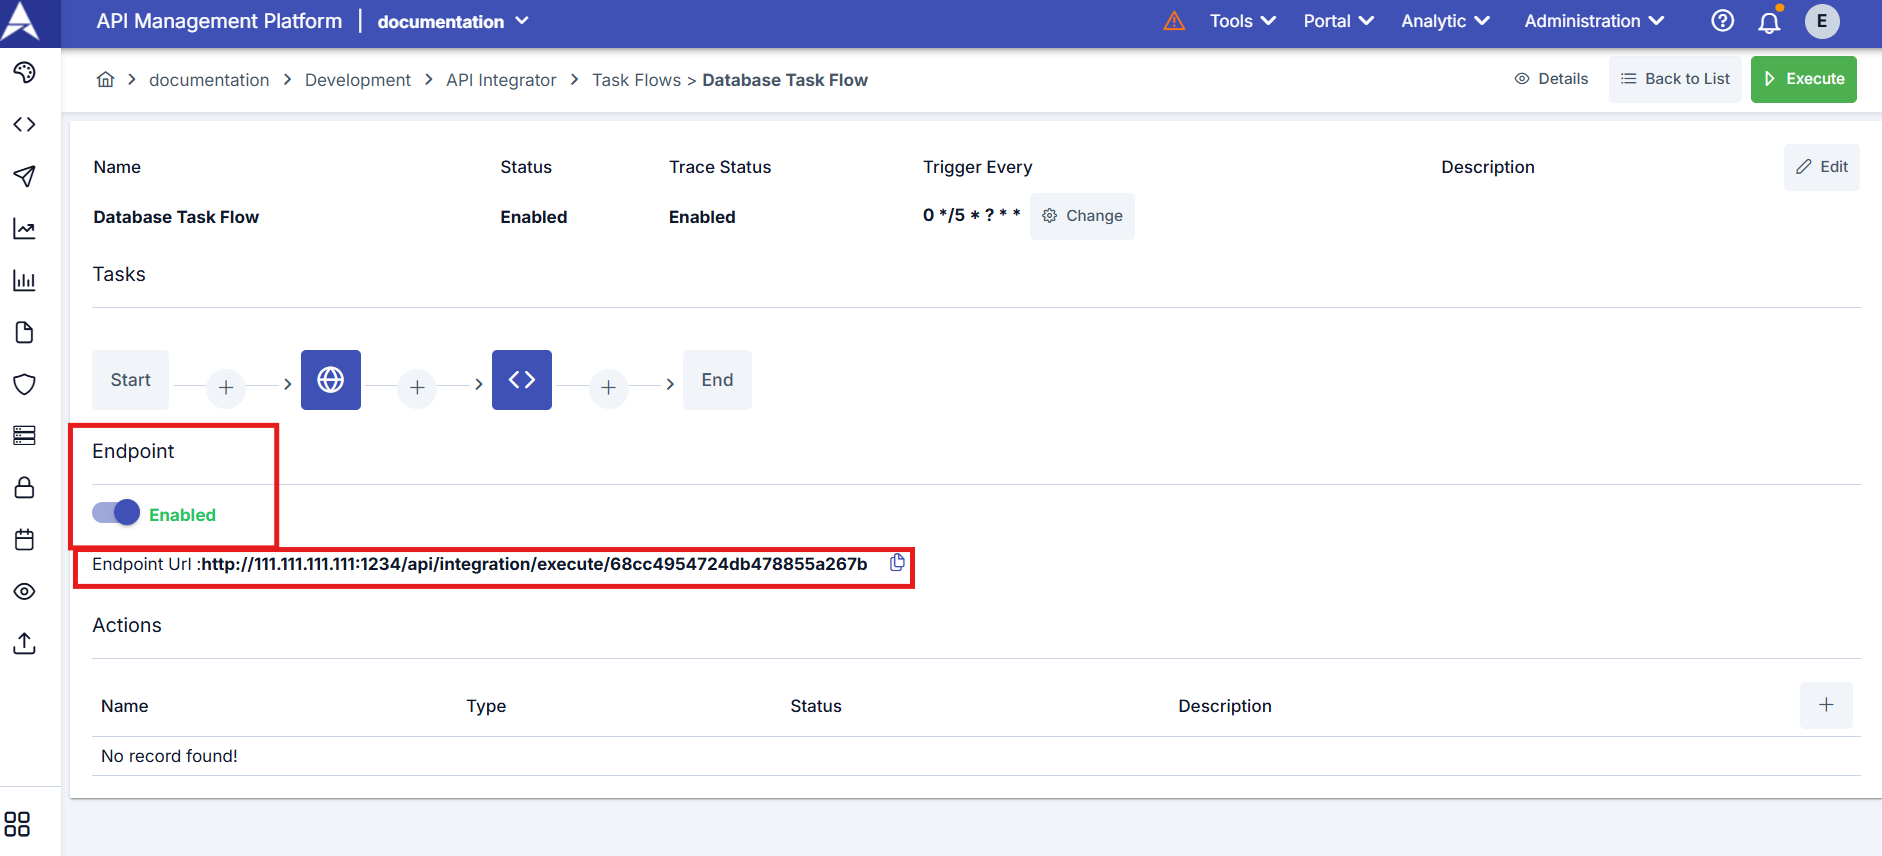Navigate to Development breadcrumb

(358, 80)
